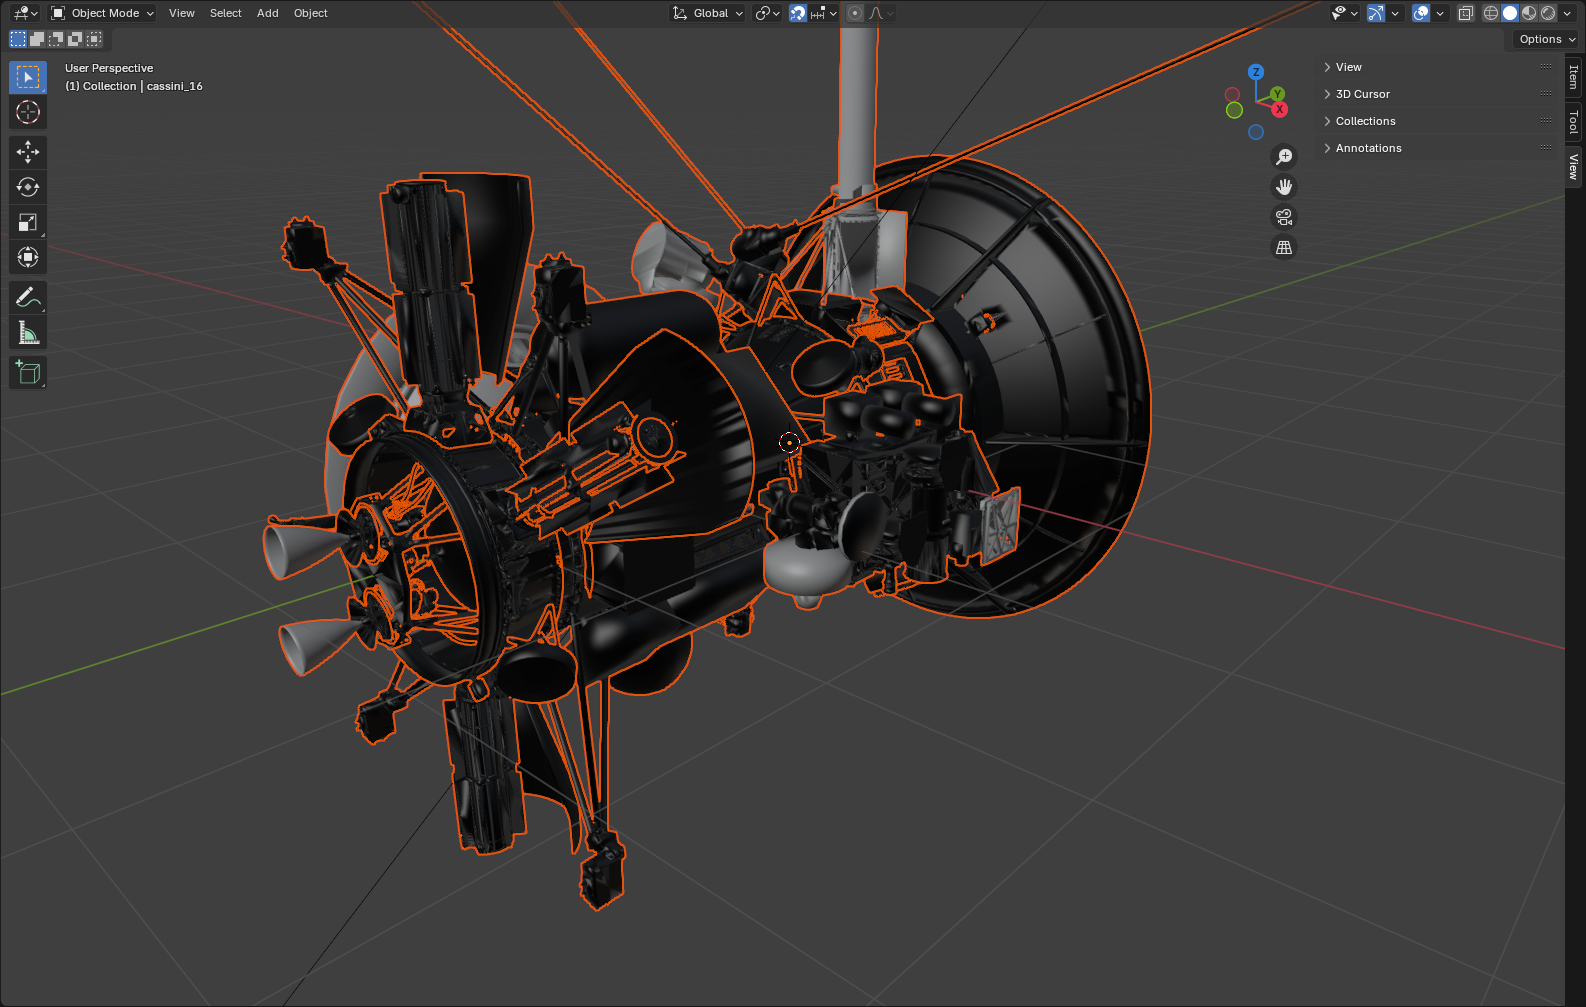Expand the 3D Cursor panel
The image size is (1586, 1007).
[1362, 94]
